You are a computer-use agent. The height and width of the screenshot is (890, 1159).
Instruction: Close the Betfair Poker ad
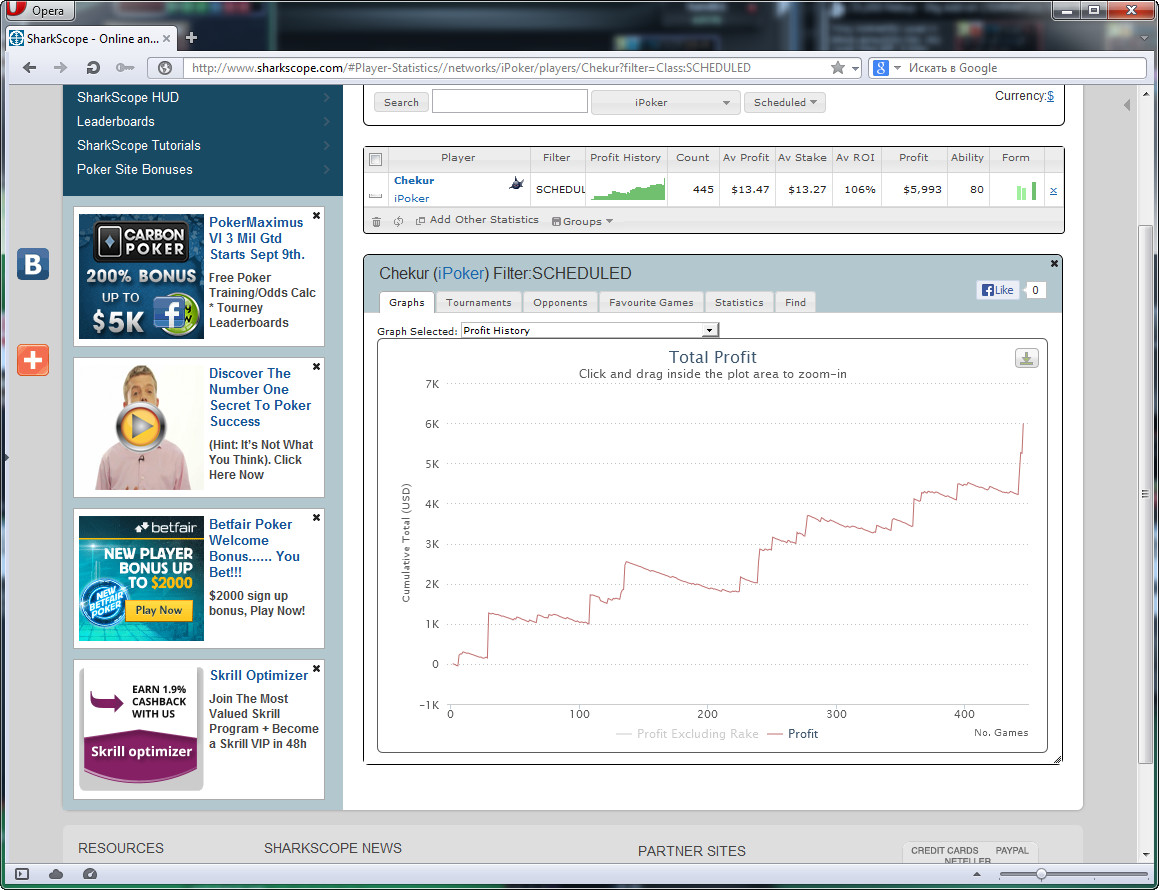pos(316,517)
